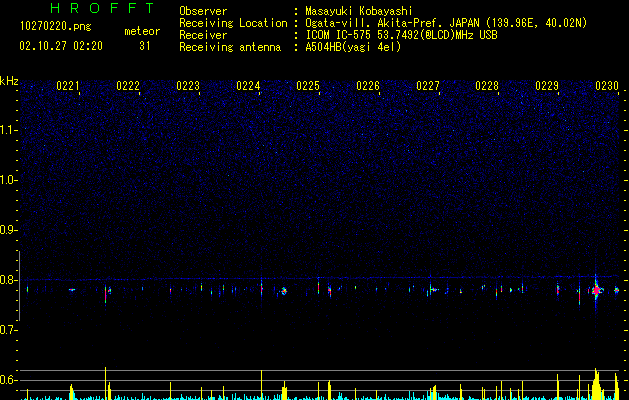Click the 0.6 kHz axis label
This screenshot has height=400, width=629.
[8, 380]
